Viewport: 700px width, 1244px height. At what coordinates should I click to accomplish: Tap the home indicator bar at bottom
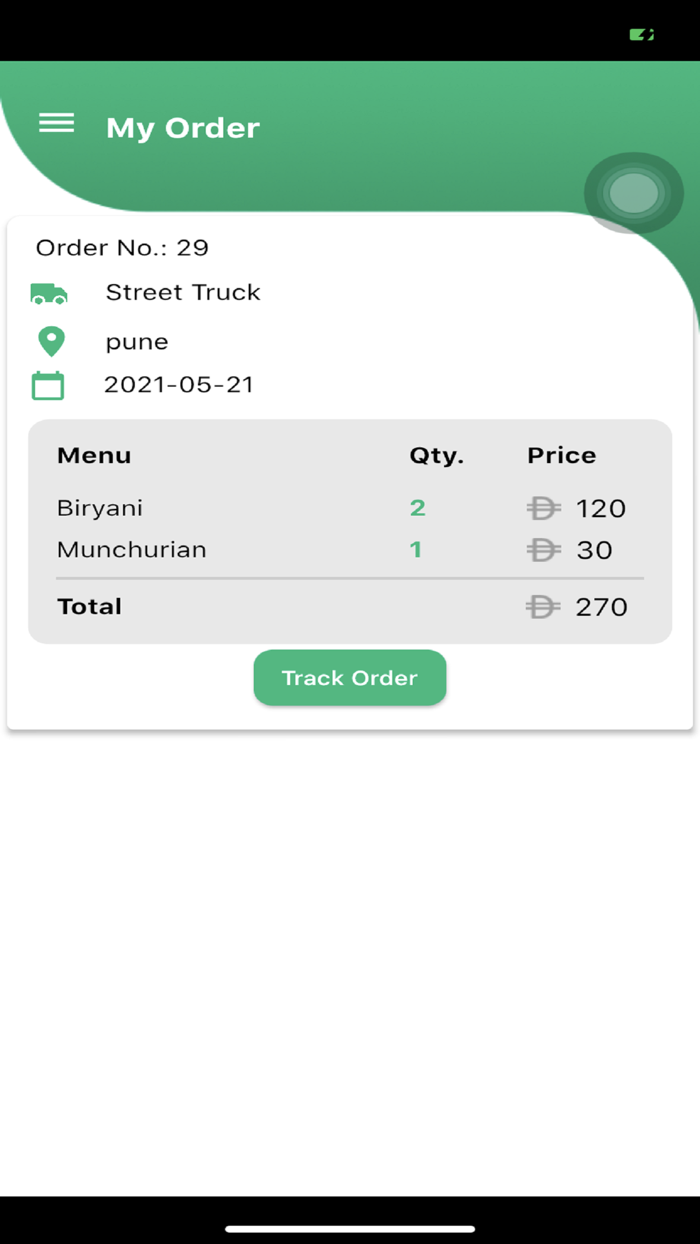350,1226
